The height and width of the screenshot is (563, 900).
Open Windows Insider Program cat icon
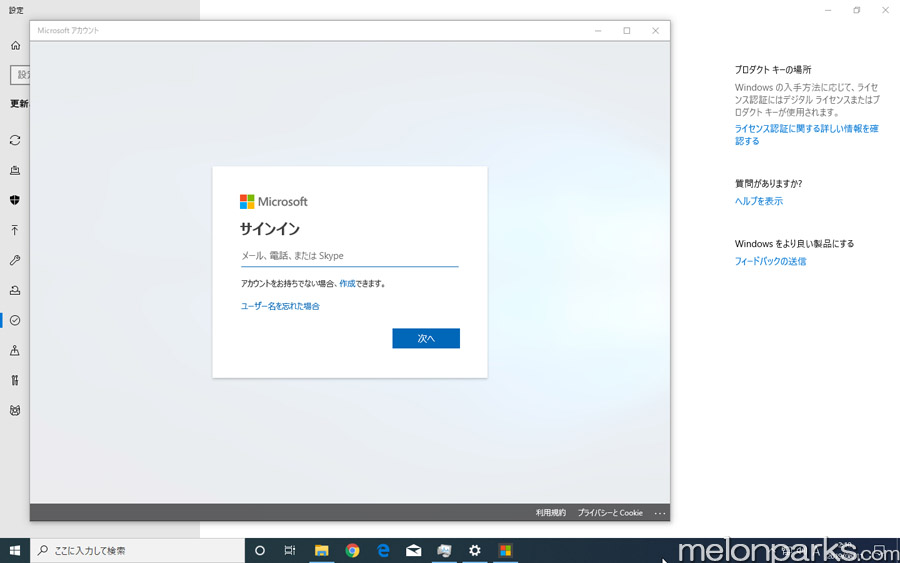coord(15,410)
